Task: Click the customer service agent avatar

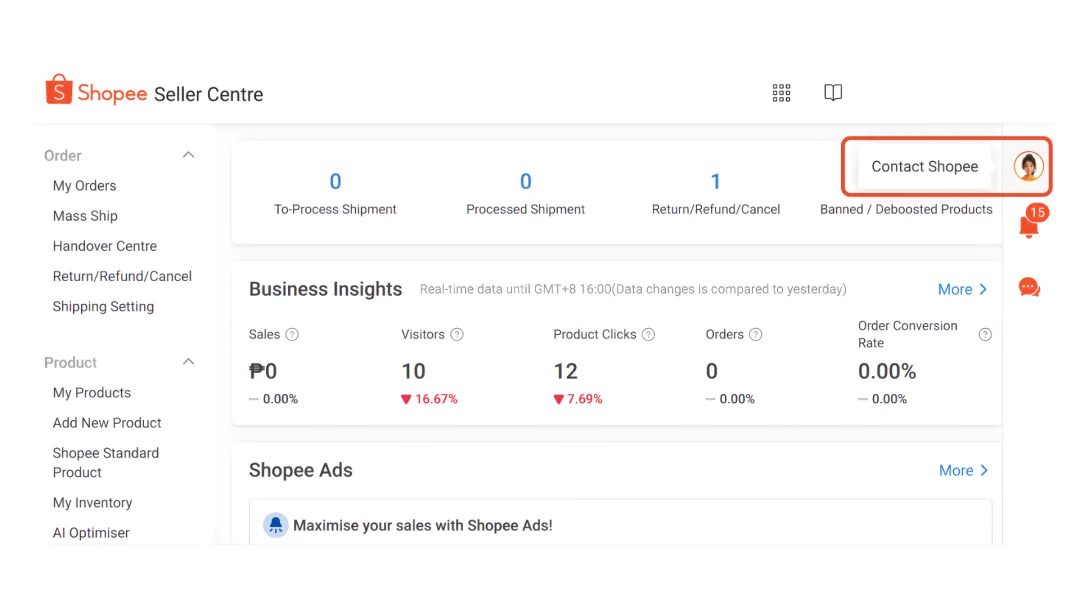Action: click(1028, 166)
